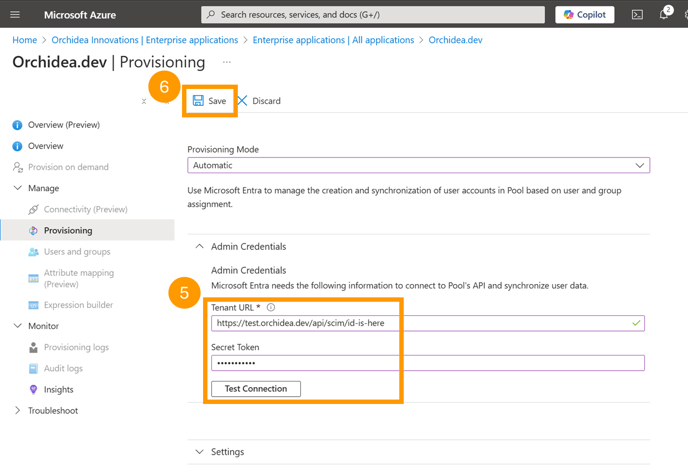
Task: Open Provision on demand
Action: coord(68,167)
